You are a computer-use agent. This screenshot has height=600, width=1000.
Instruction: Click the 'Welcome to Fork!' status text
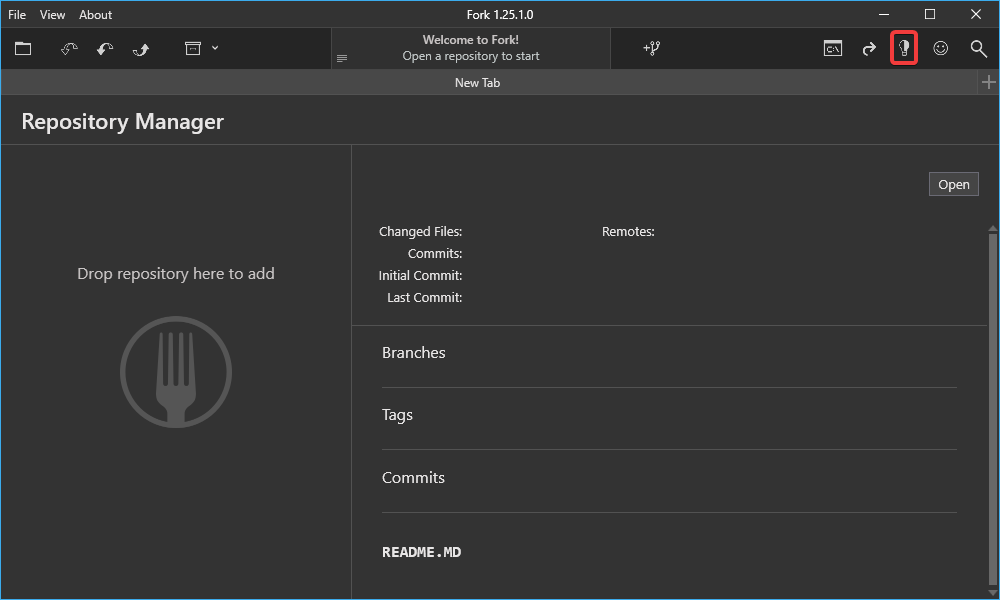pos(471,40)
